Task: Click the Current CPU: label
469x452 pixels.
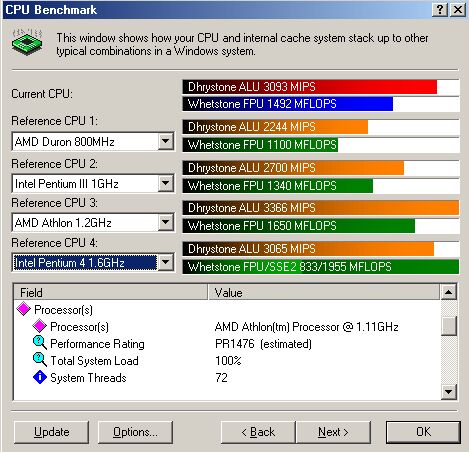Action: tap(42, 94)
